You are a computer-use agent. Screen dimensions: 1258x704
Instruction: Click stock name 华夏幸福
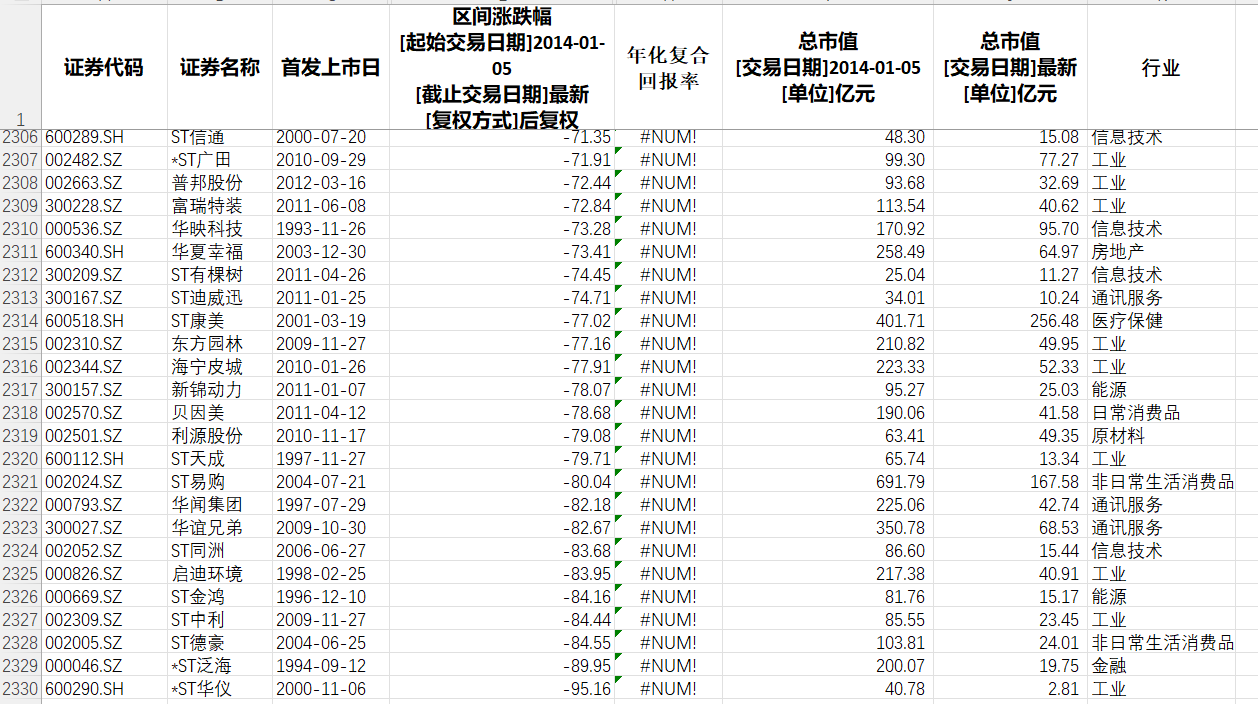pos(207,252)
